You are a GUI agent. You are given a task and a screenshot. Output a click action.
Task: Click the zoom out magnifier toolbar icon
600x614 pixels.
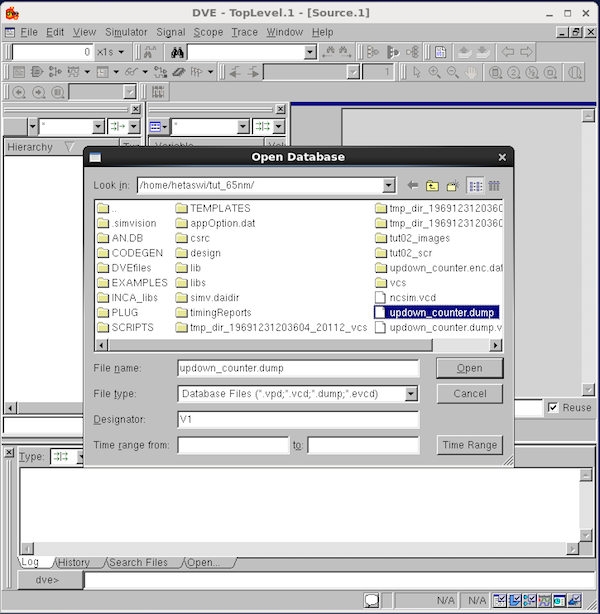(453, 72)
